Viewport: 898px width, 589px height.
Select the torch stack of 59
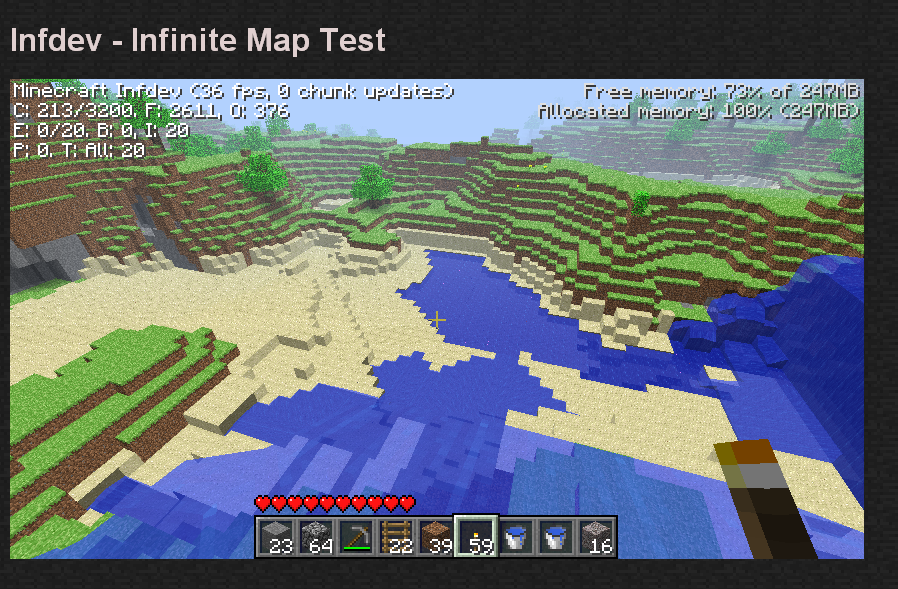click(x=476, y=537)
